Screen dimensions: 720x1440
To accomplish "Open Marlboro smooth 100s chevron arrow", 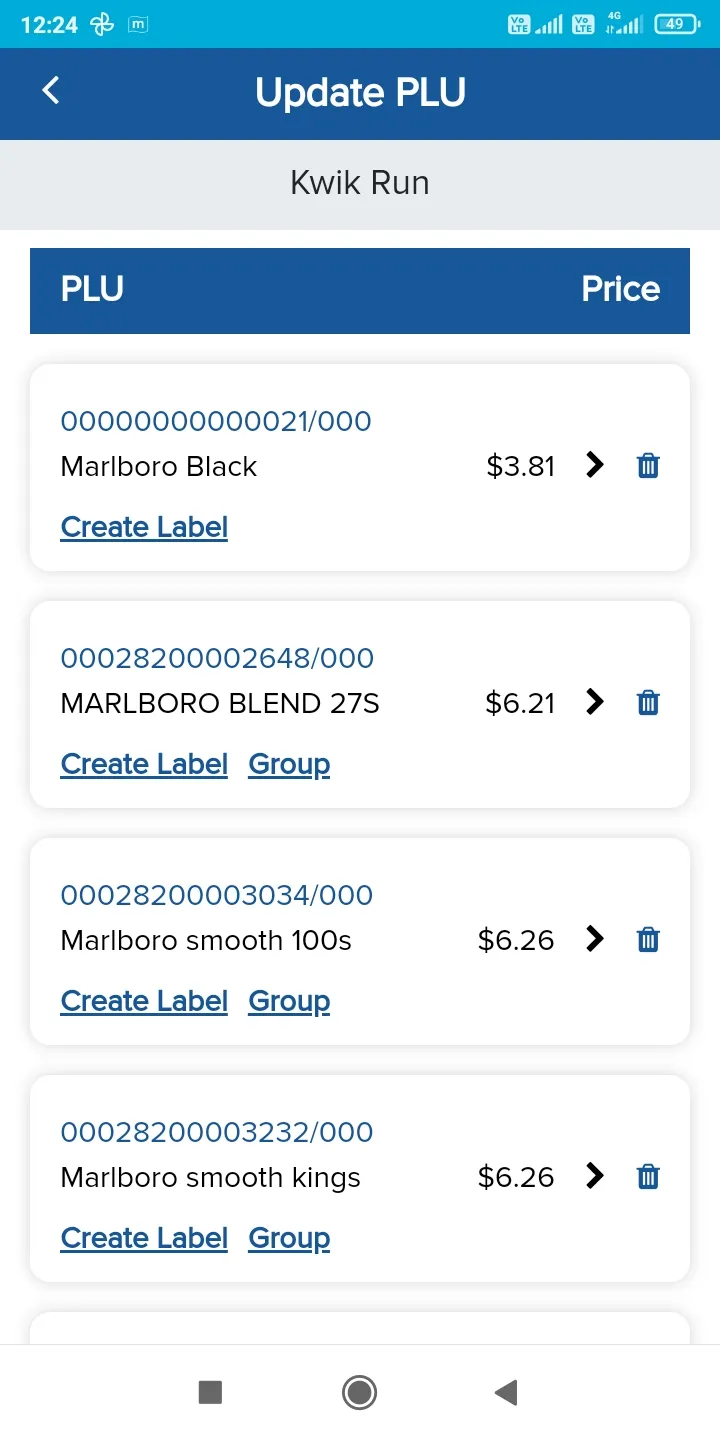I will pos(595,939).
